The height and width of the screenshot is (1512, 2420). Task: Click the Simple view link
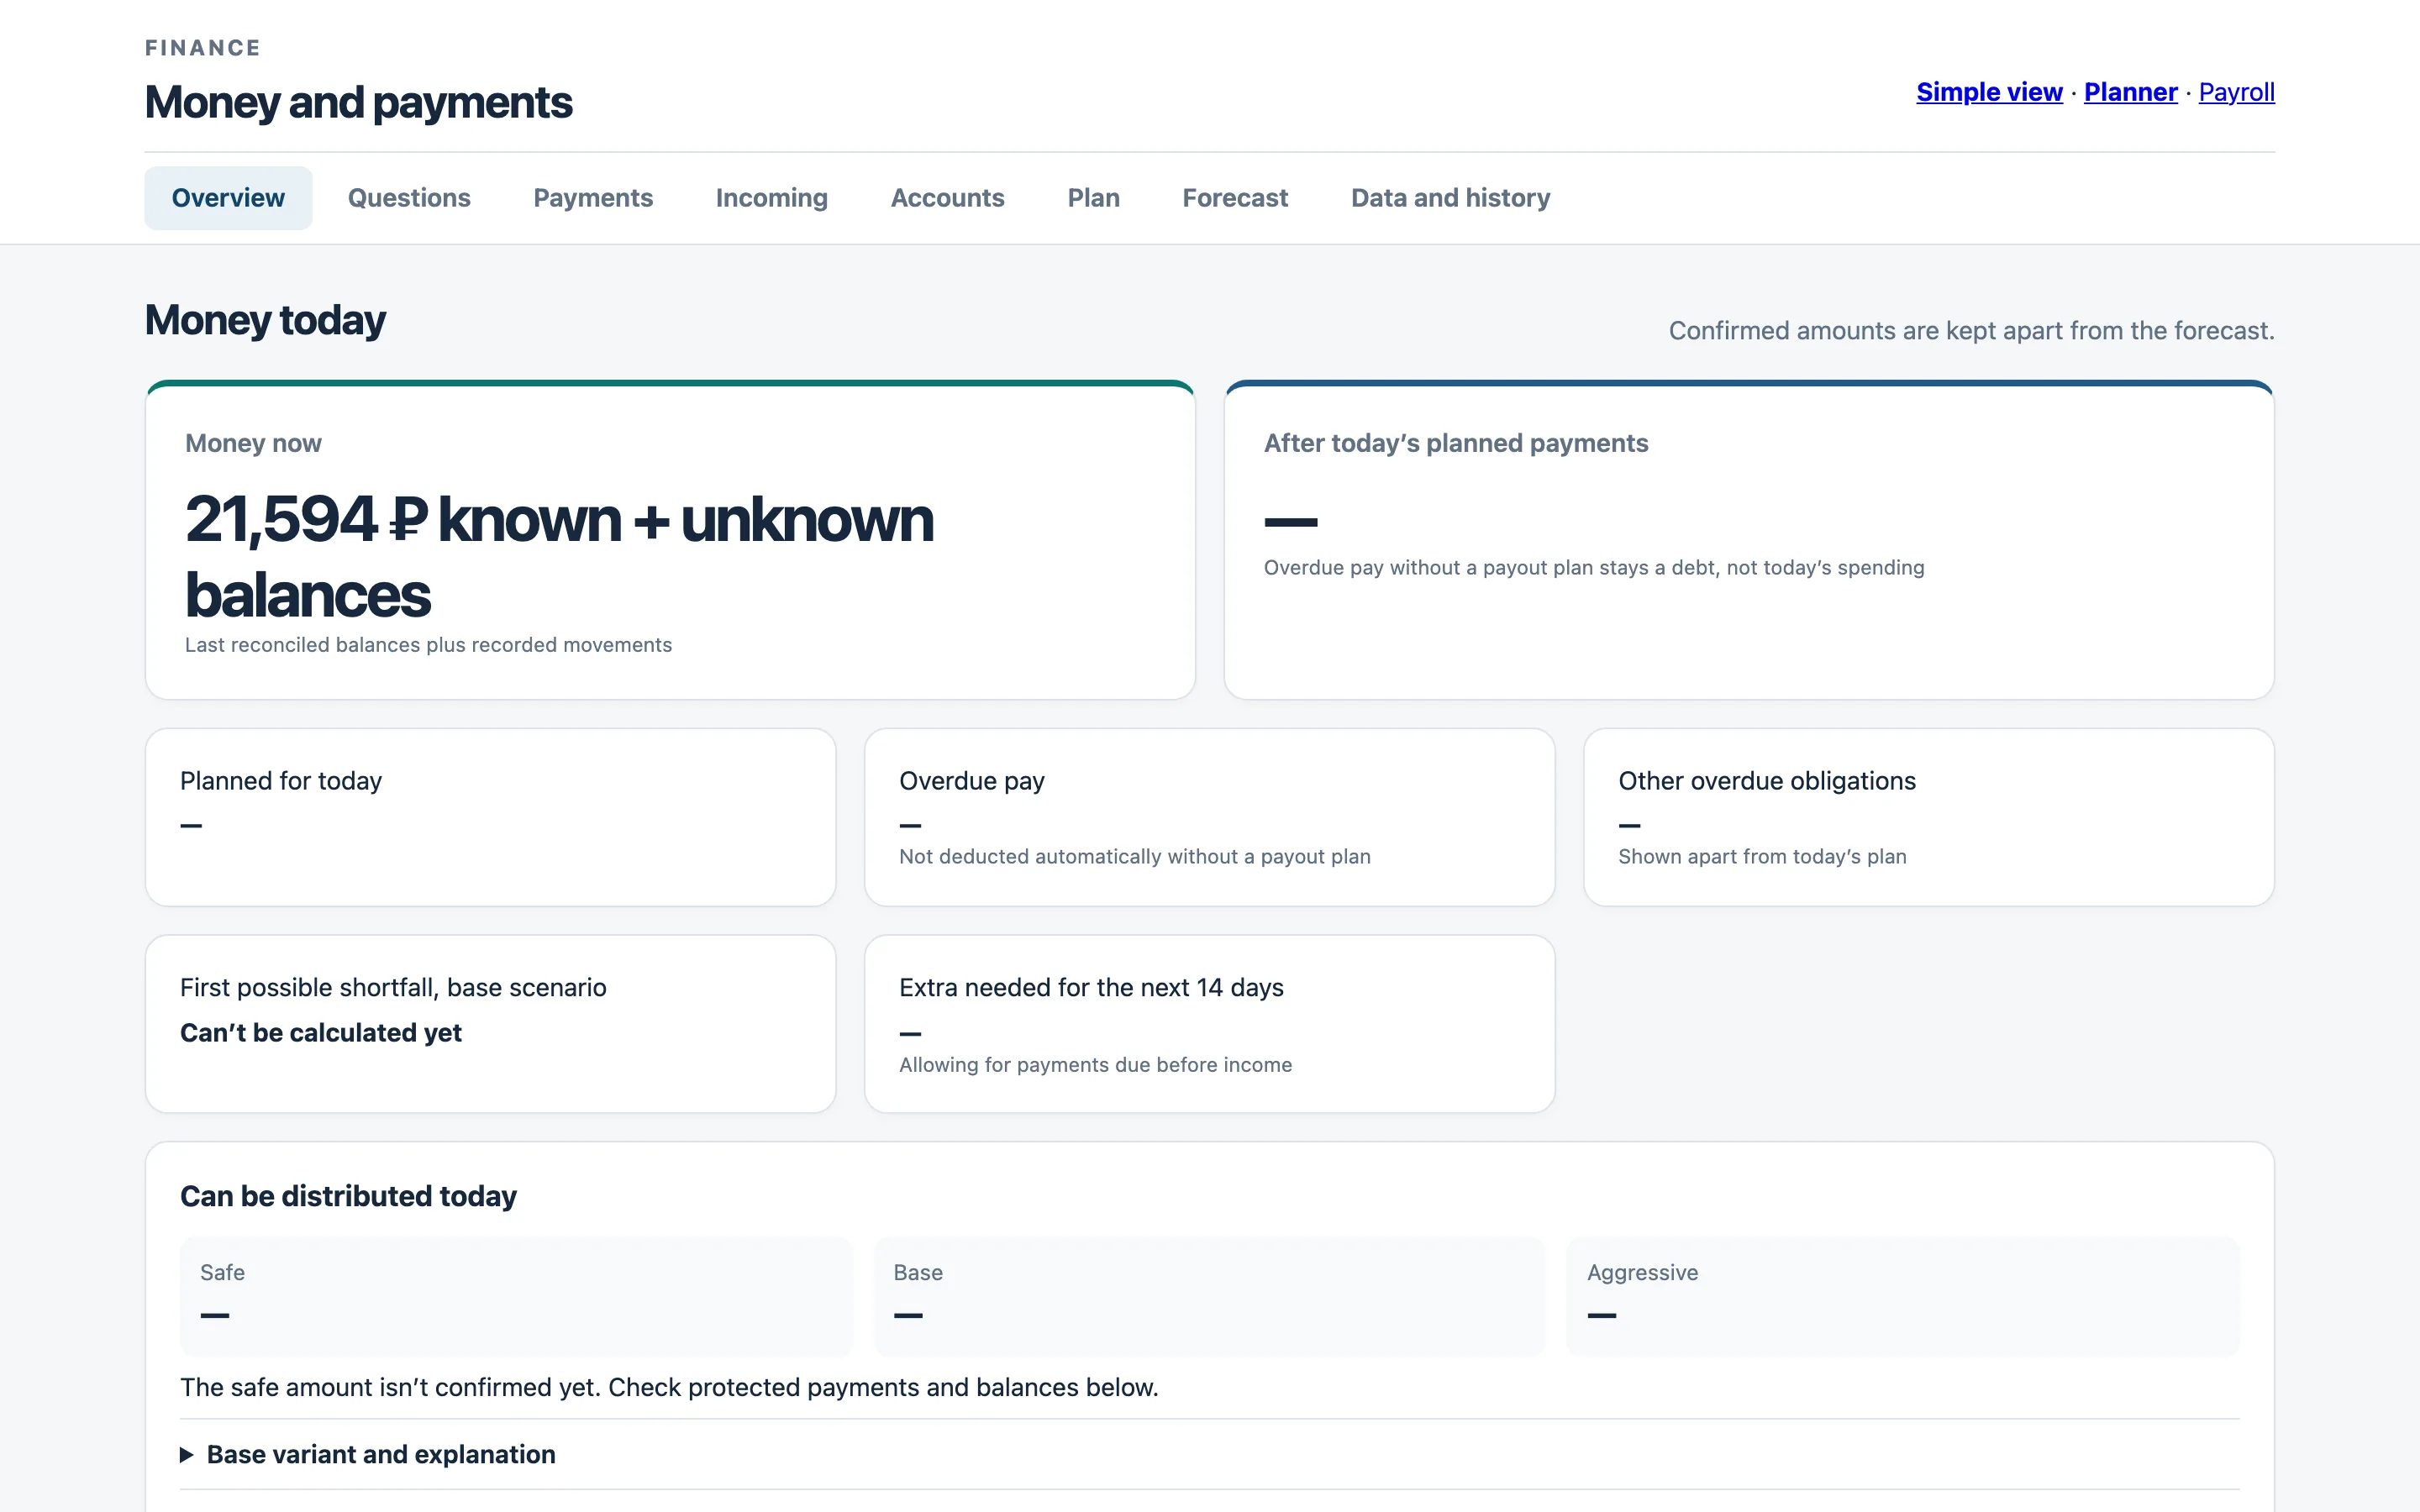[x=1989, y=92]
